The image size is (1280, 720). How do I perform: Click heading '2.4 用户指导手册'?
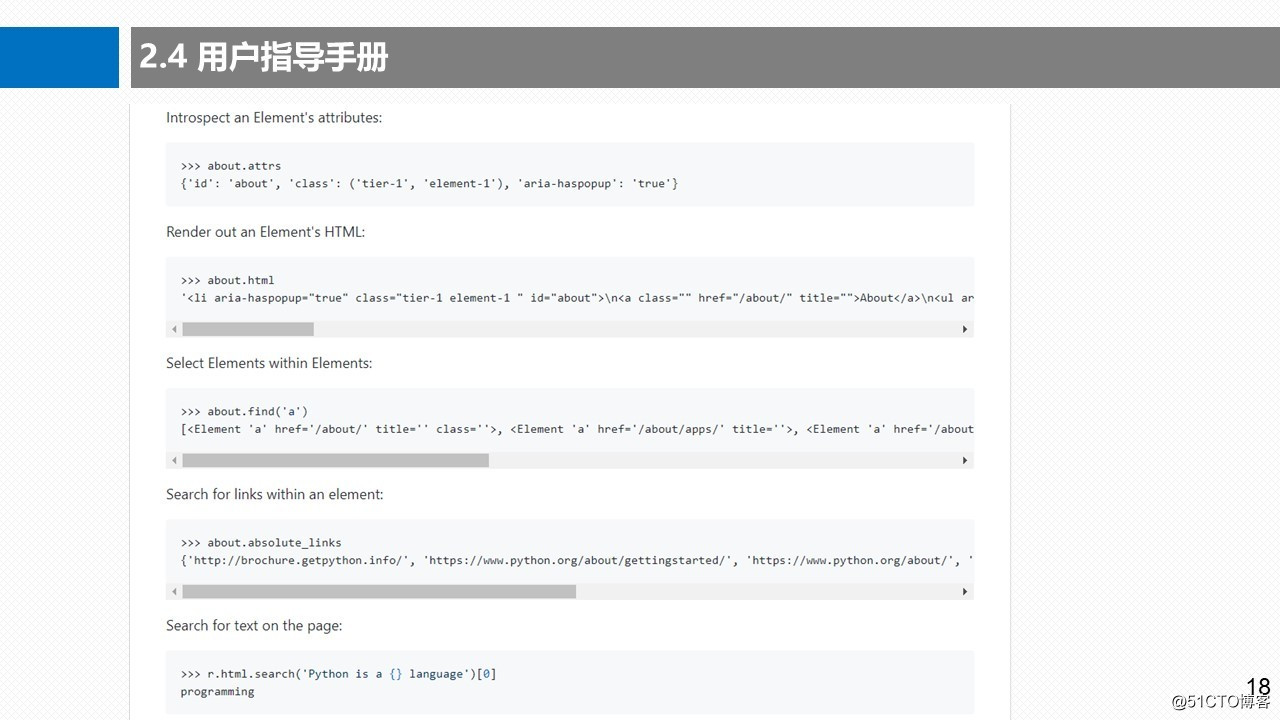(x=263, y=57)
